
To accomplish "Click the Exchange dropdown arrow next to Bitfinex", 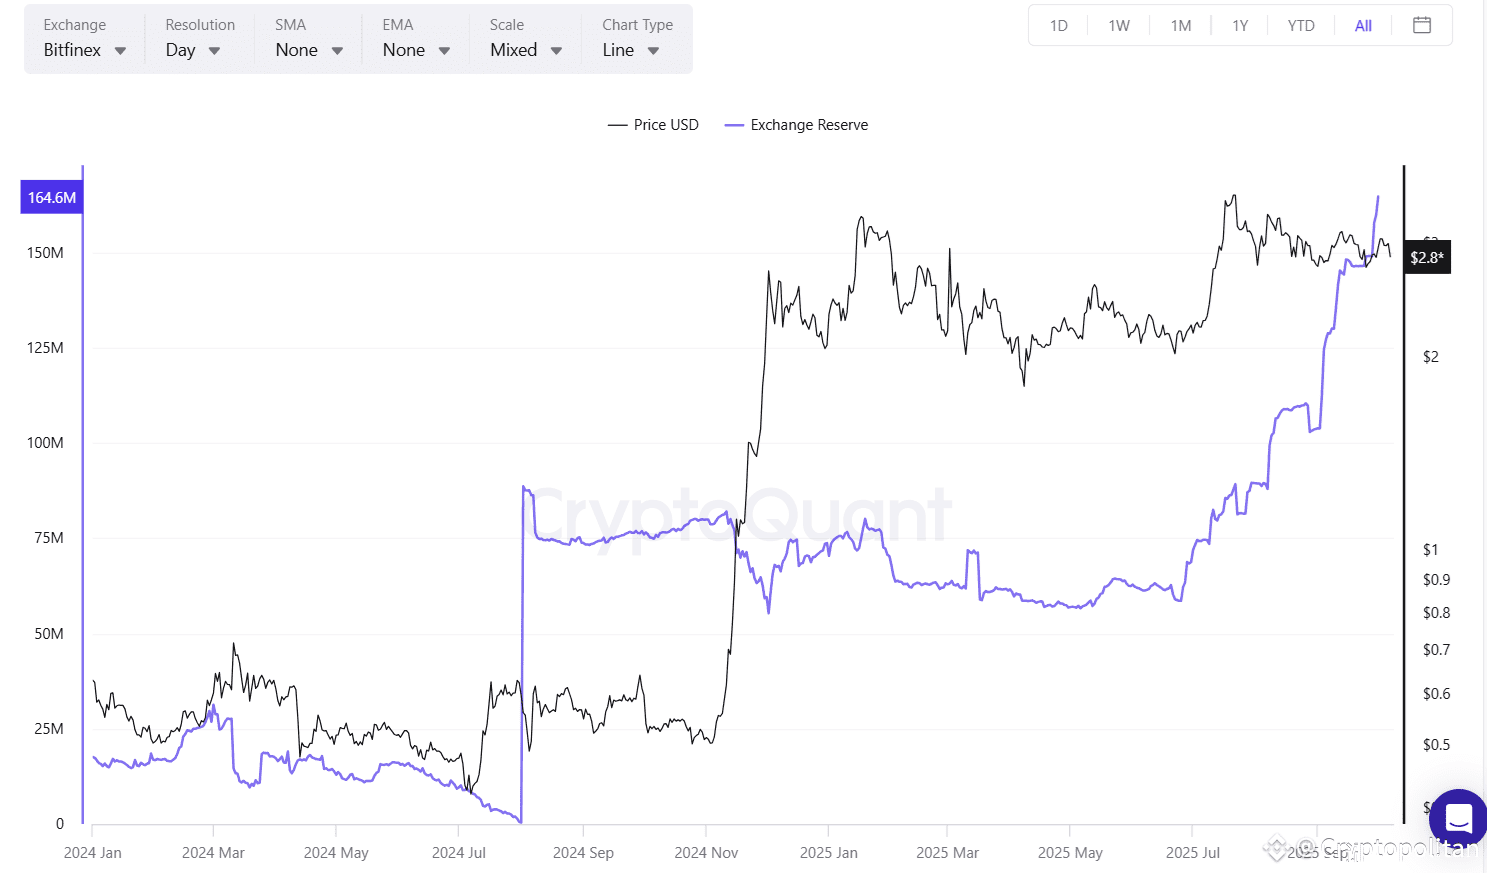I will coord(120,51).
